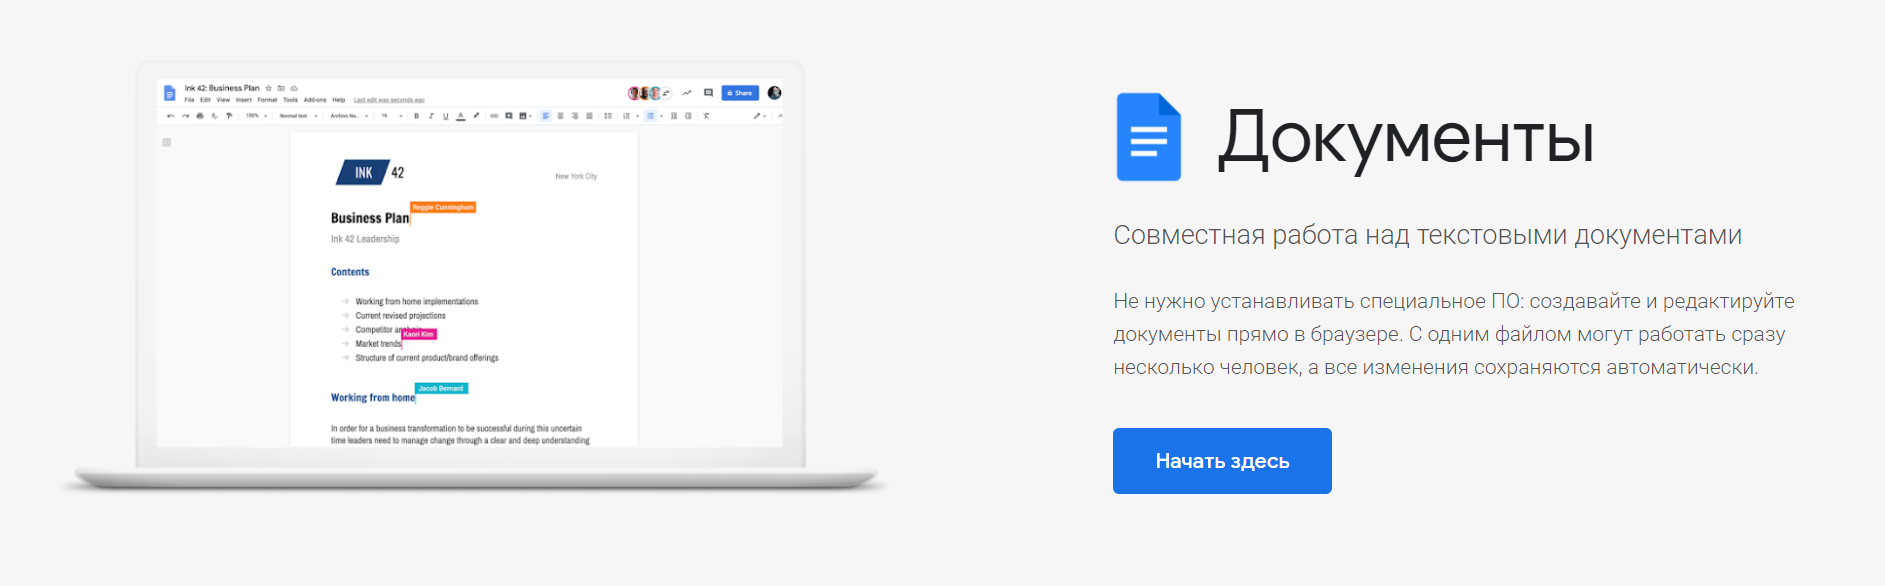Click the move-to-folder icon beside the title

[281, 88]
